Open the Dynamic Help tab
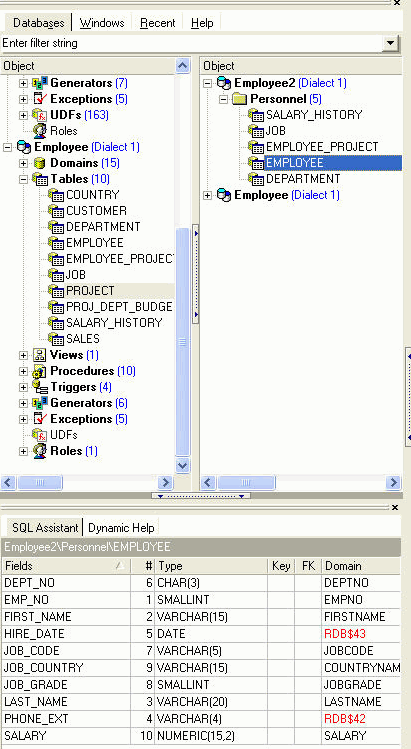411x749 pixels. (x=121, y=528)
